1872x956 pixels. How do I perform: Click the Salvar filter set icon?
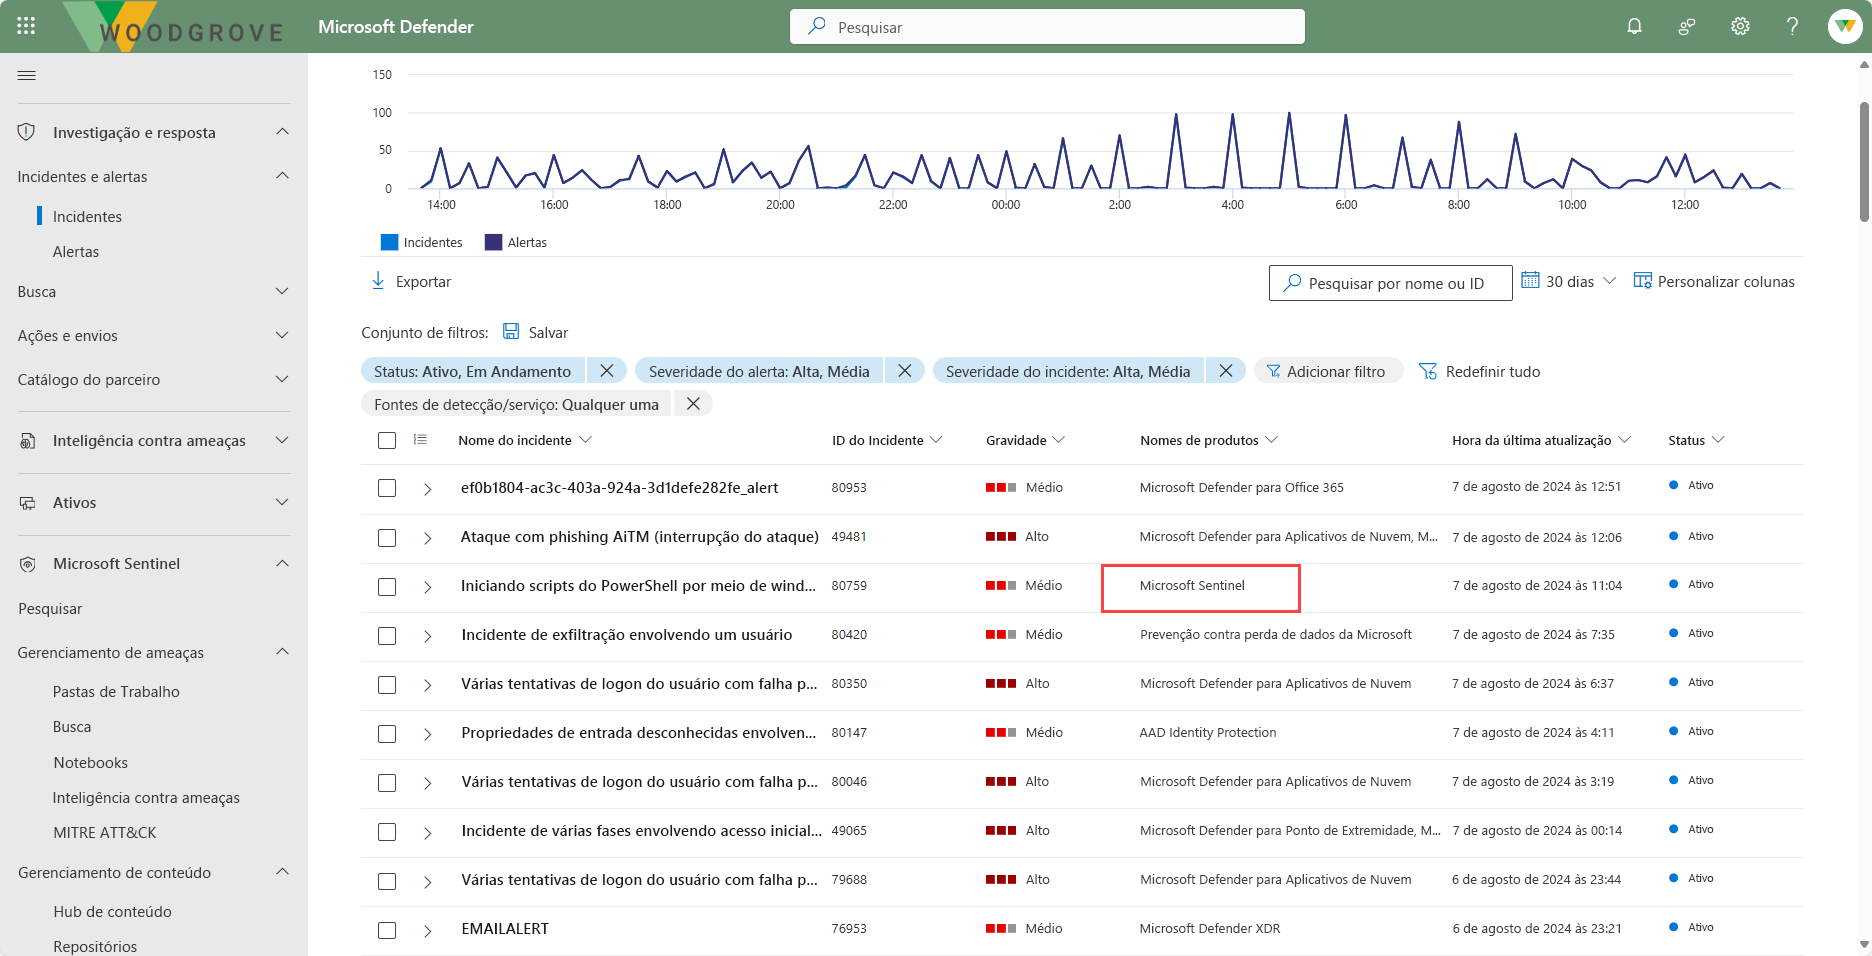click(511, 331)
